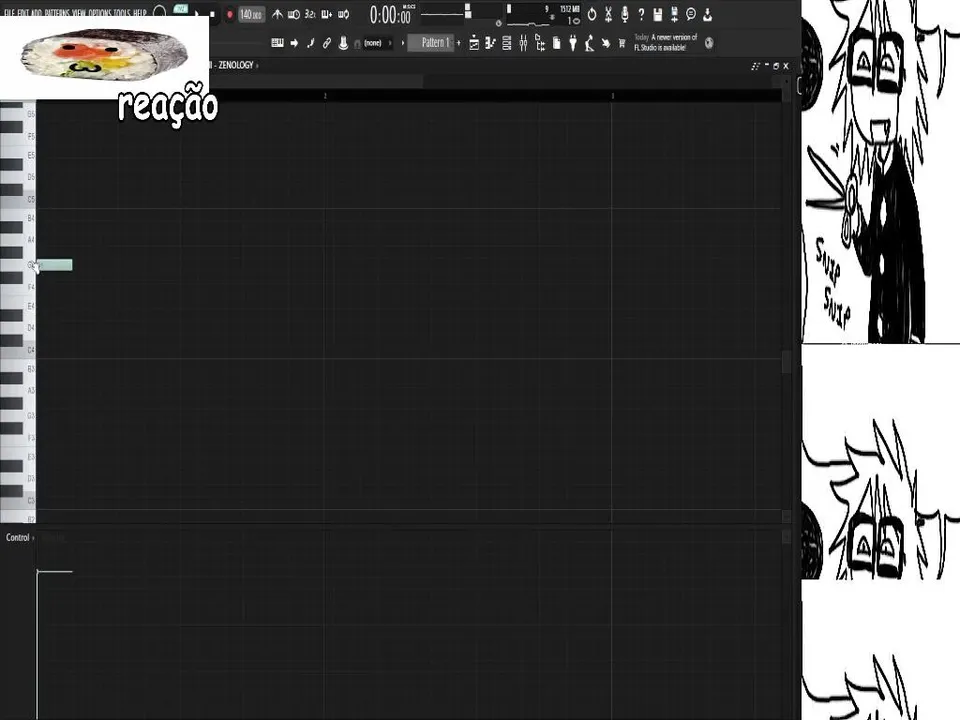Click bar 3 timeline marker

pos(612,96)
